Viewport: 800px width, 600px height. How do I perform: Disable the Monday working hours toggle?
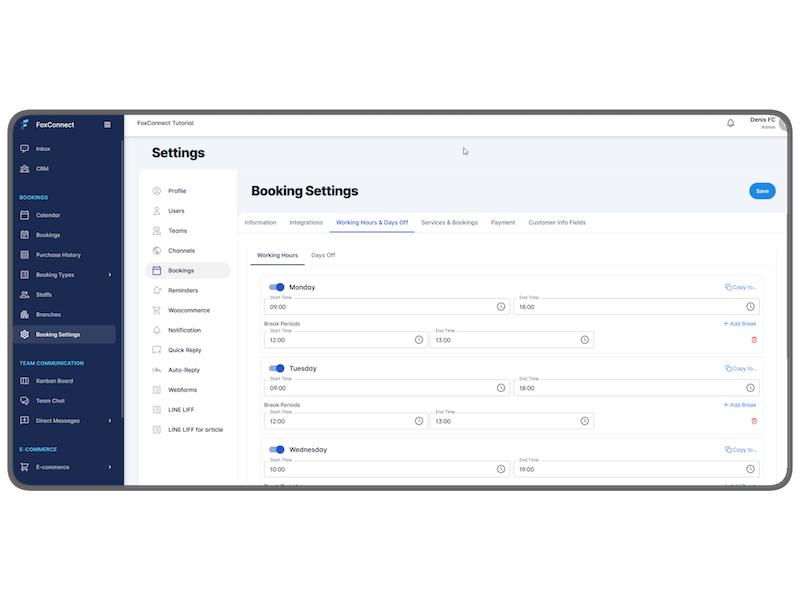click(x=277, y=287)
